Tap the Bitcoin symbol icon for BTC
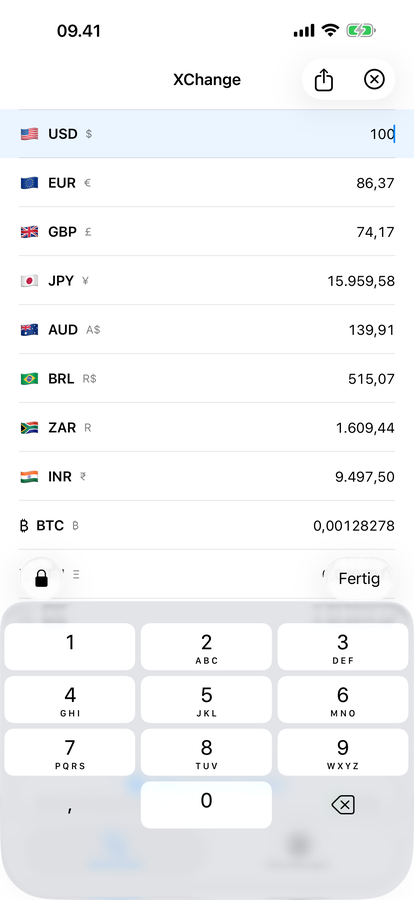 point(24,526)
